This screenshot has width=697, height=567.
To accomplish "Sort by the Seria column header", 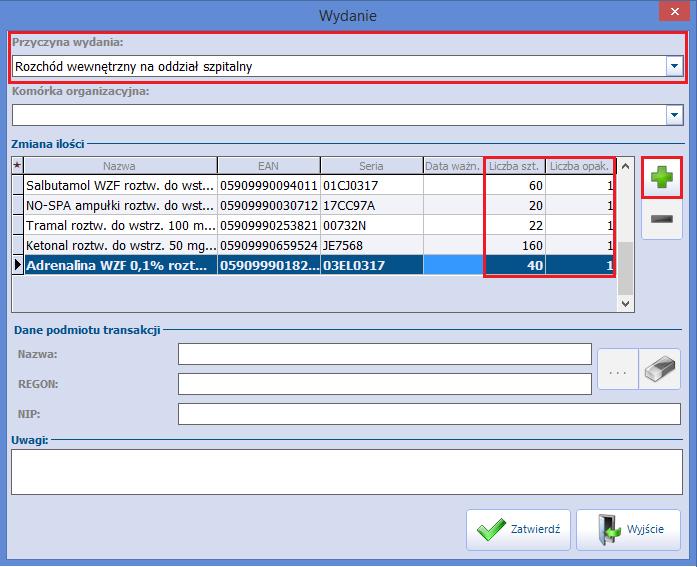I will click(x=371, y=166).
